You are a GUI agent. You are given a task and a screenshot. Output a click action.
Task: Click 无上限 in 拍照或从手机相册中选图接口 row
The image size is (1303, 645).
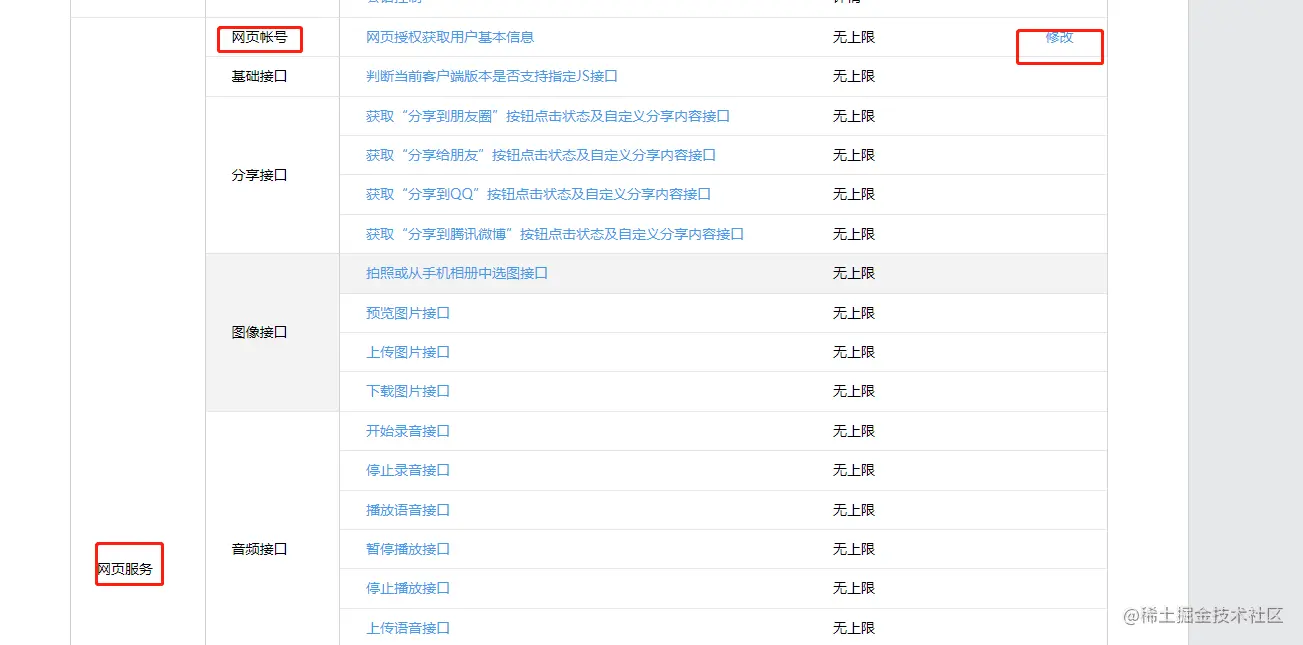point(854,273)
